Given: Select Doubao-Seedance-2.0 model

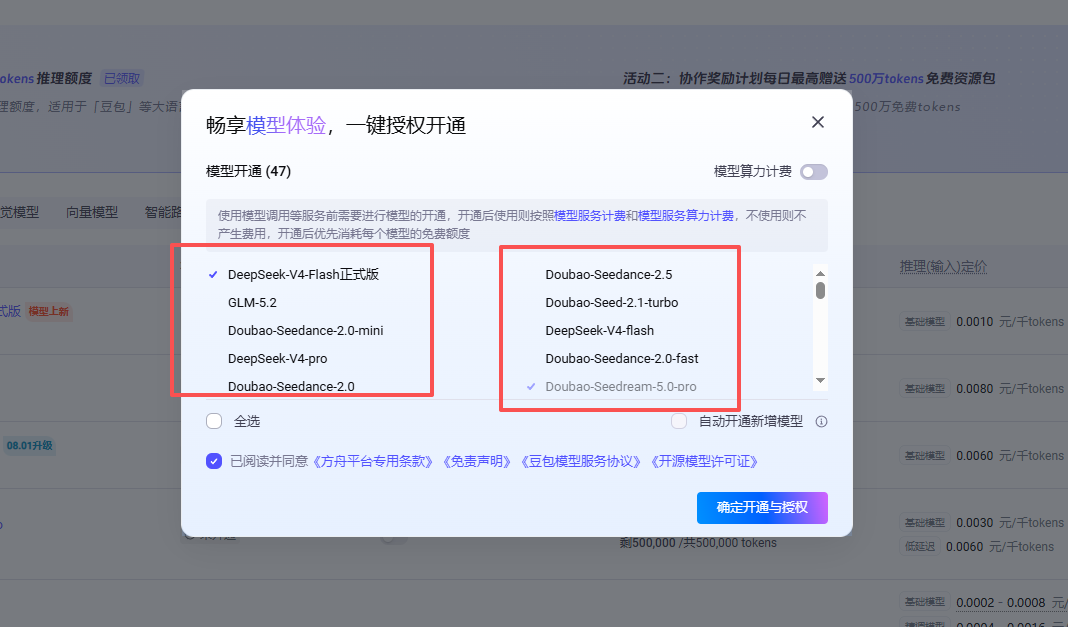Looking at the screenshot, I should coord(291,386).
